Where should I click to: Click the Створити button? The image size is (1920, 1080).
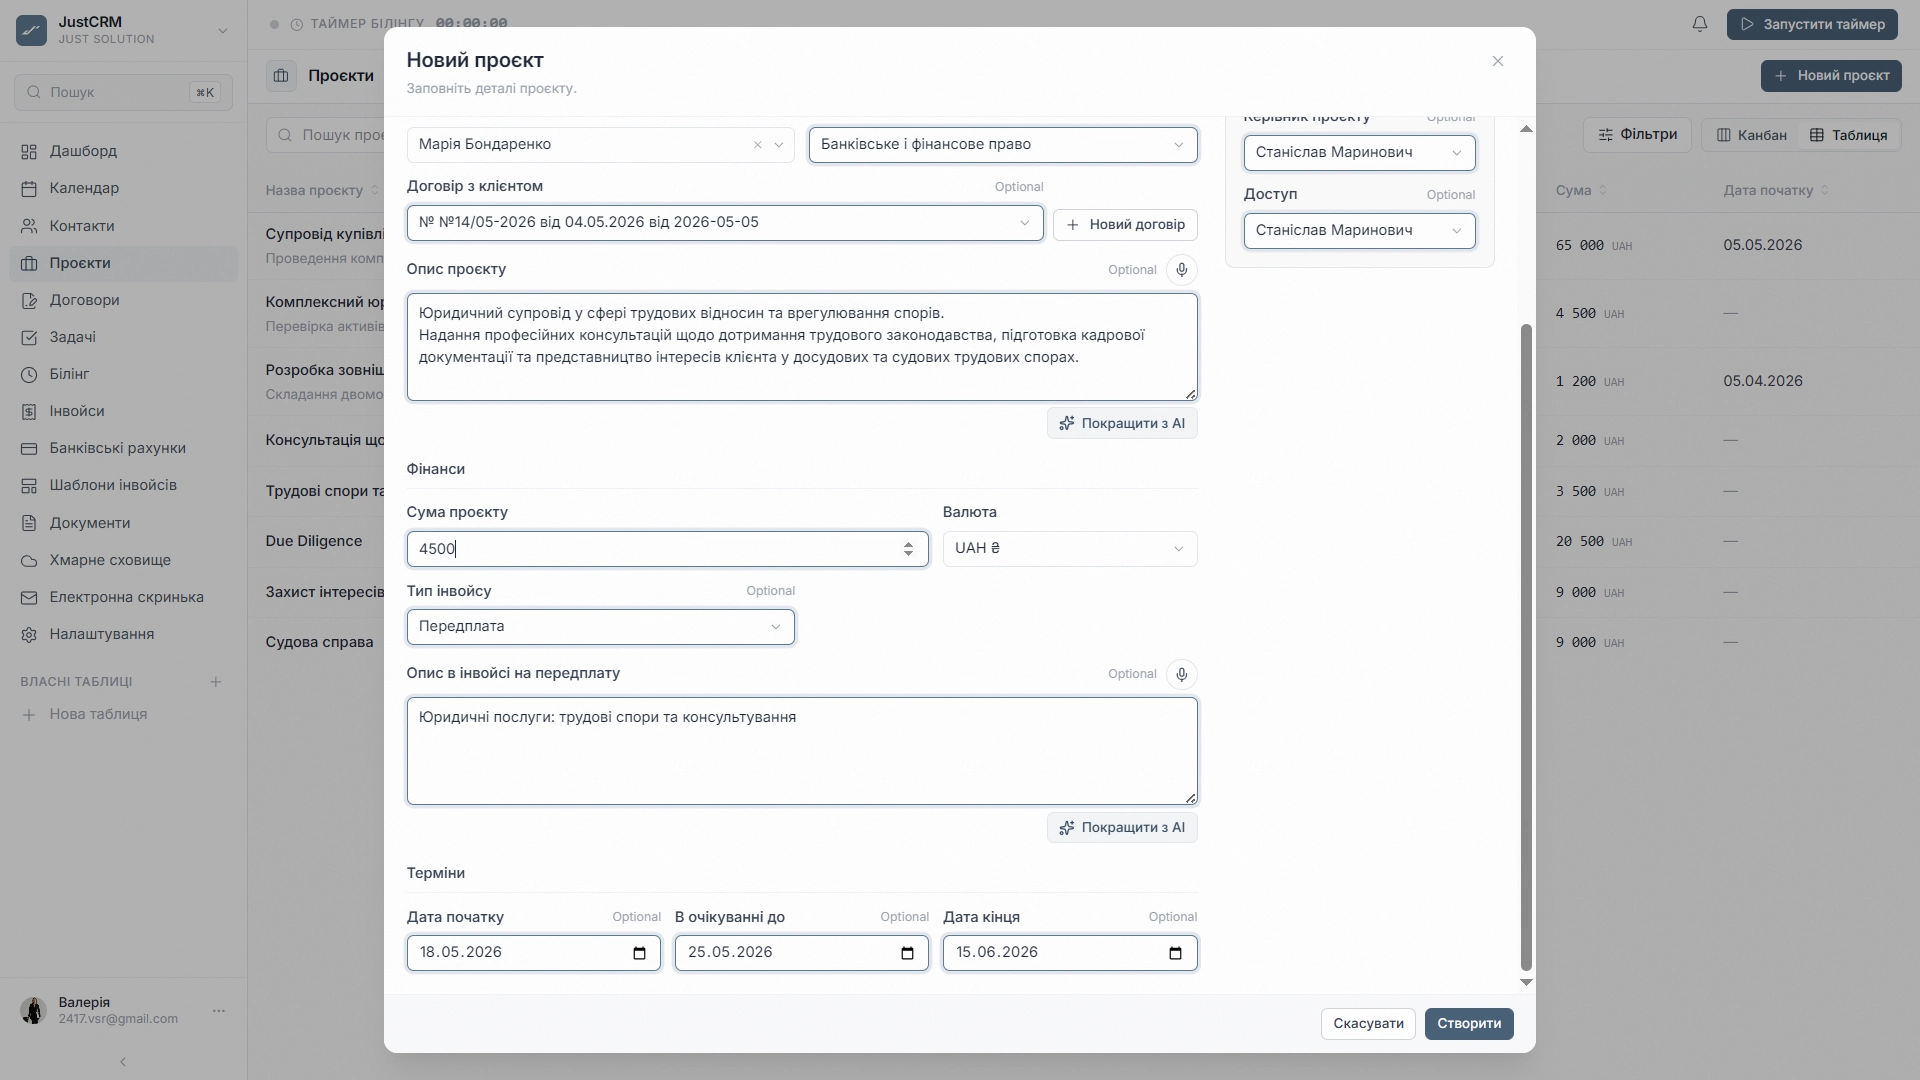click(1468, 1024)
